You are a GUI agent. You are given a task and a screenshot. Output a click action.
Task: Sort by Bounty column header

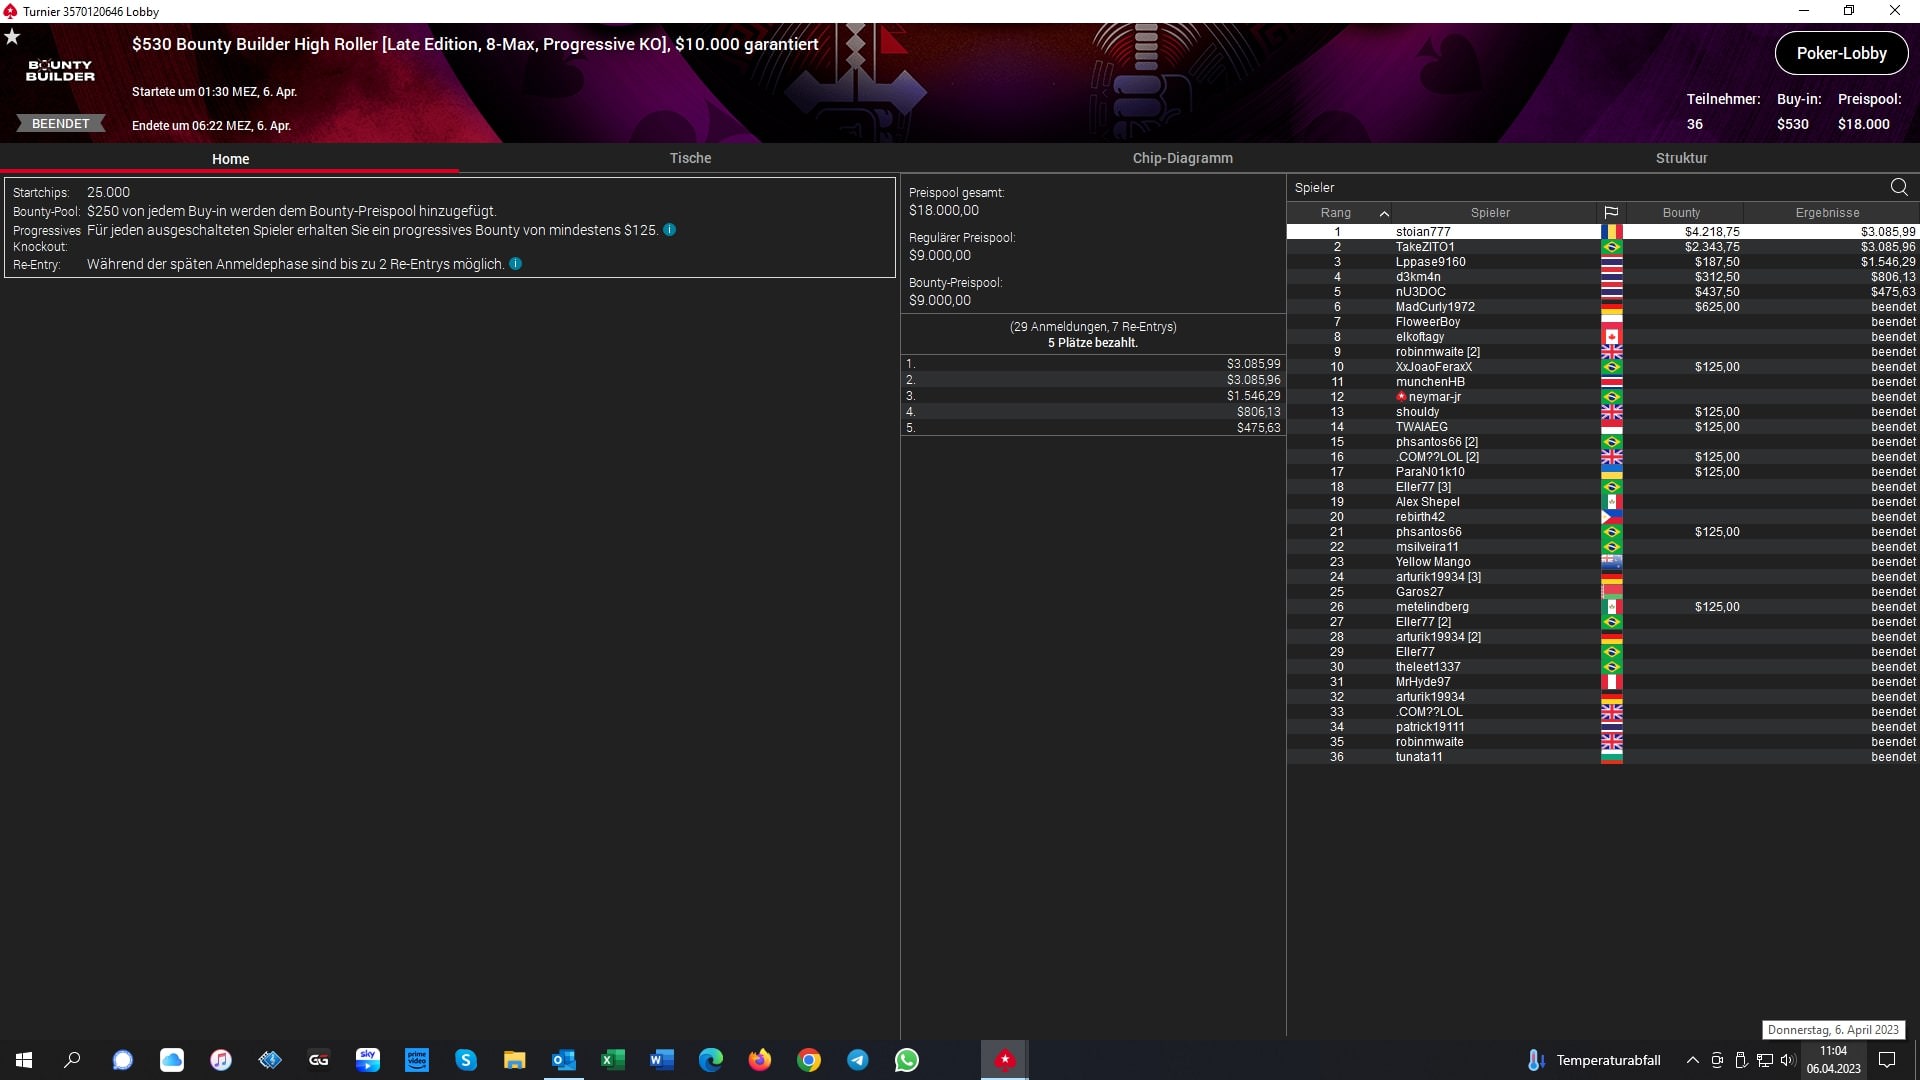tap(1681, 213)
